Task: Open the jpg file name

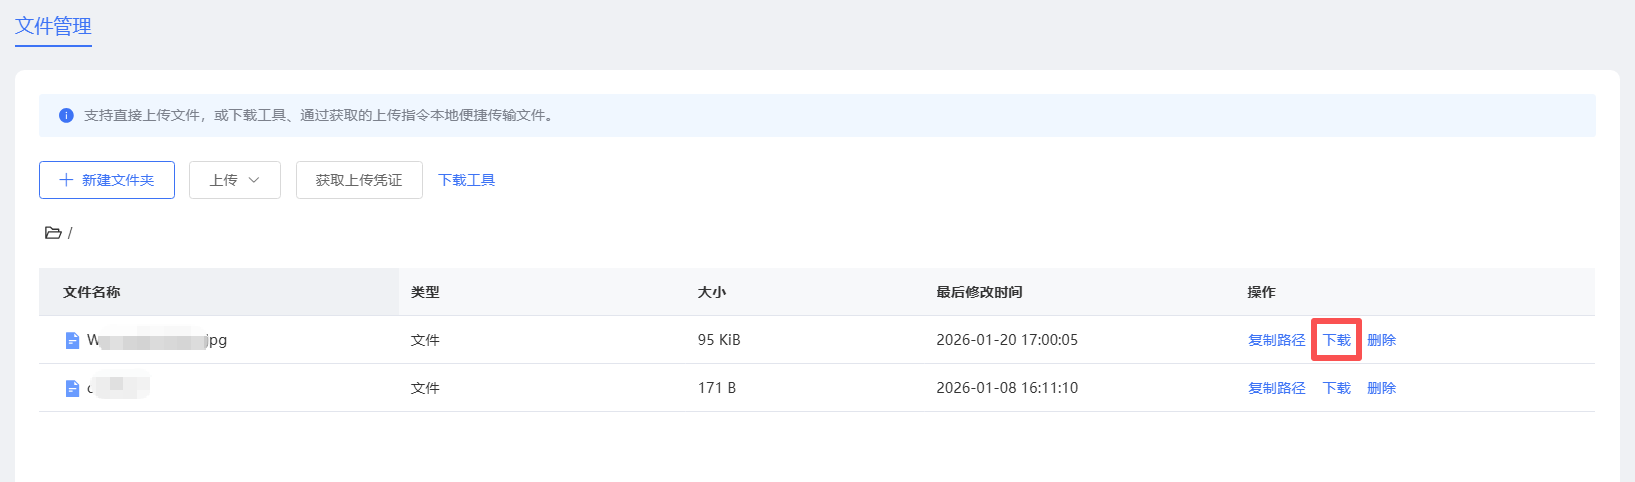Action: pos(157,340)
